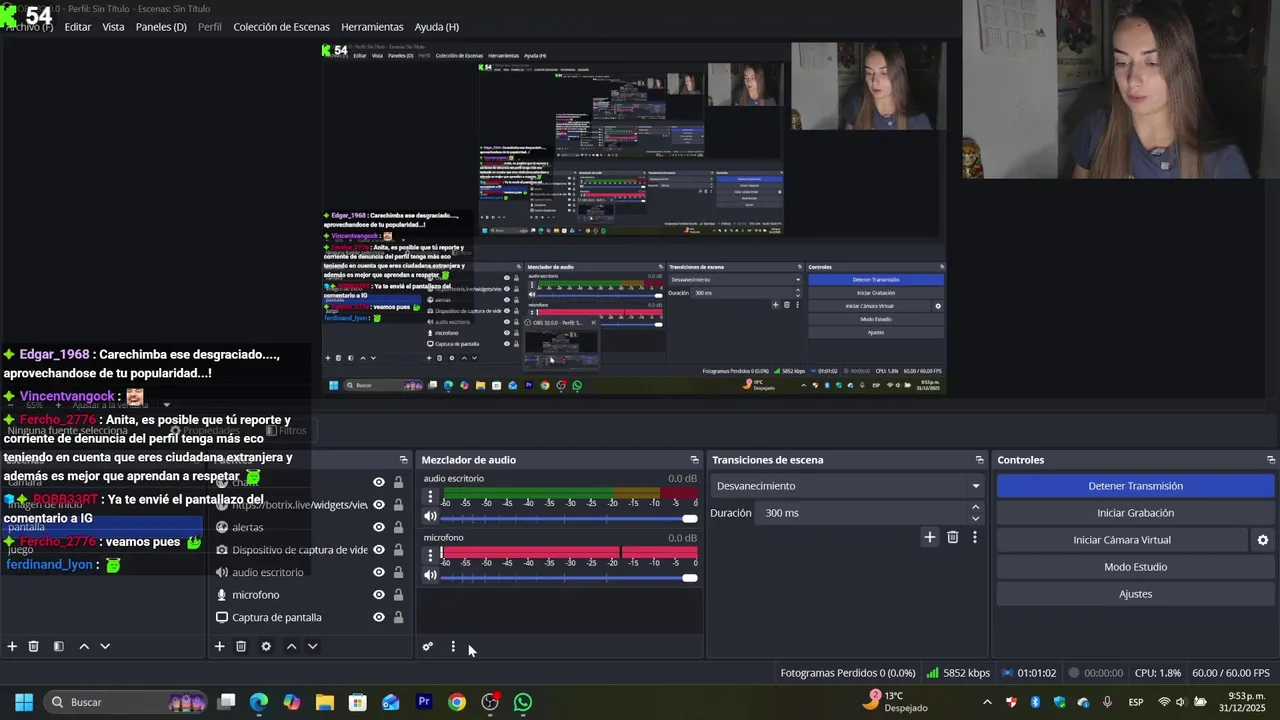Open audio escritorio three-dot options menu
The width and height of the screenshot is (1280, 720).
(430, 497)
